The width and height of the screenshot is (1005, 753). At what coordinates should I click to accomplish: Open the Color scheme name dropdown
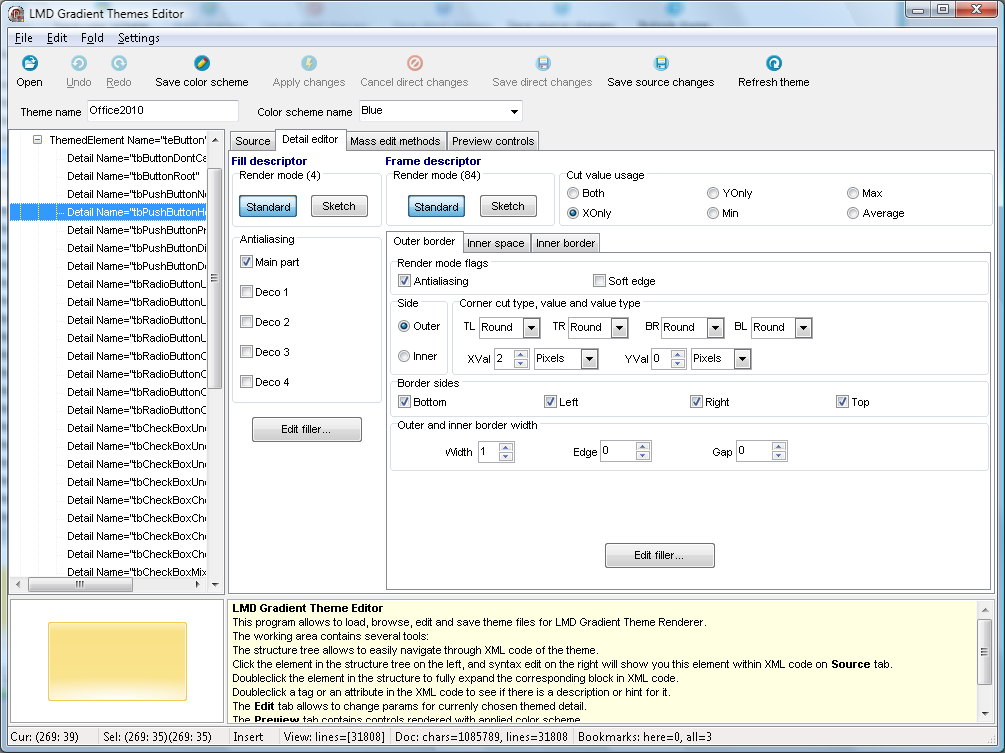514,111
